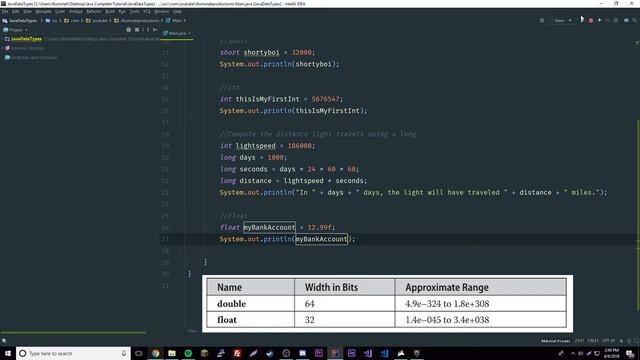Click line number 27 in gutter

point(165,239)
